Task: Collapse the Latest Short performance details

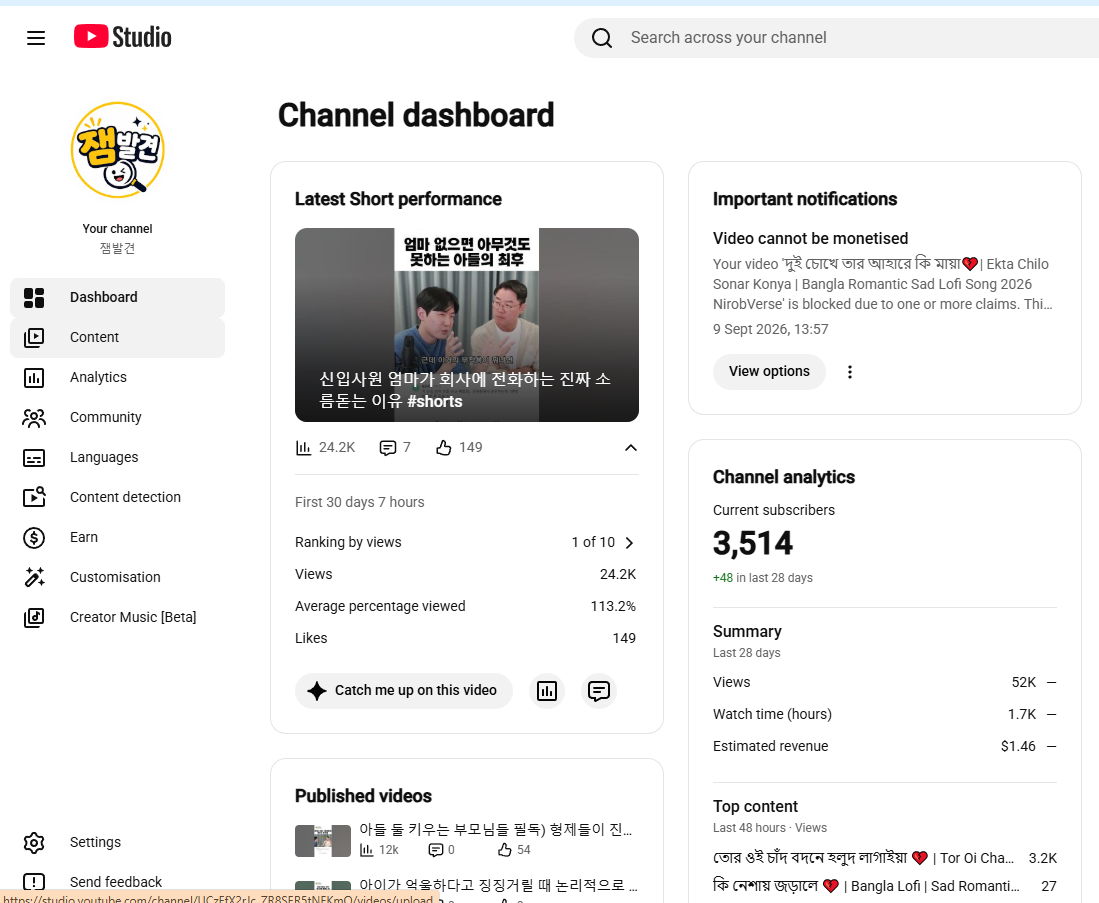Action: point(631,448)
